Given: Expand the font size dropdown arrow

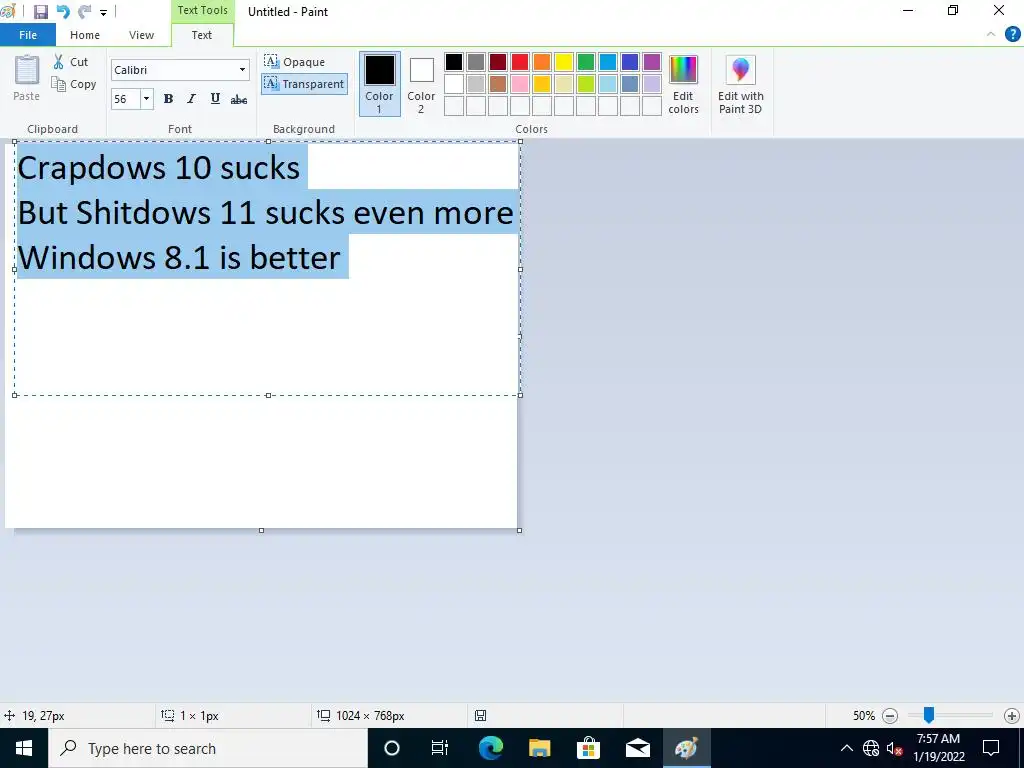Looking at the screenshot, I should click(x=146, y=99).
